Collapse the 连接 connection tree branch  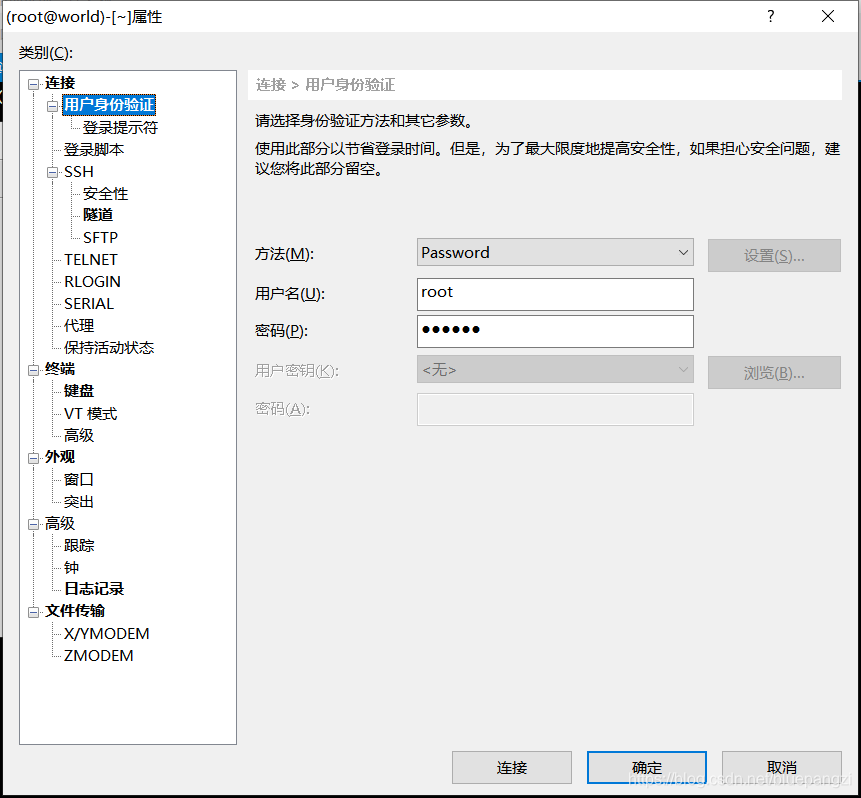point(34,82)
